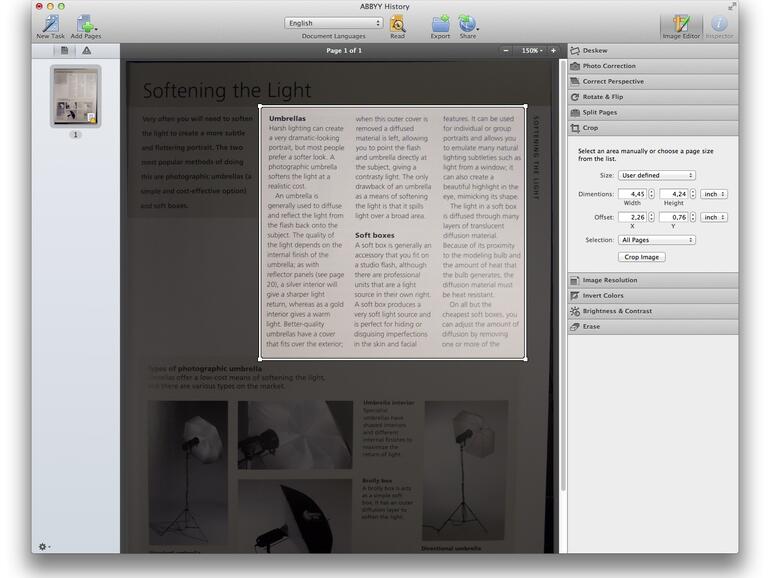Toggle the Image Editor panel
This screenshot has width=770, height=578.
coord(681,24)
